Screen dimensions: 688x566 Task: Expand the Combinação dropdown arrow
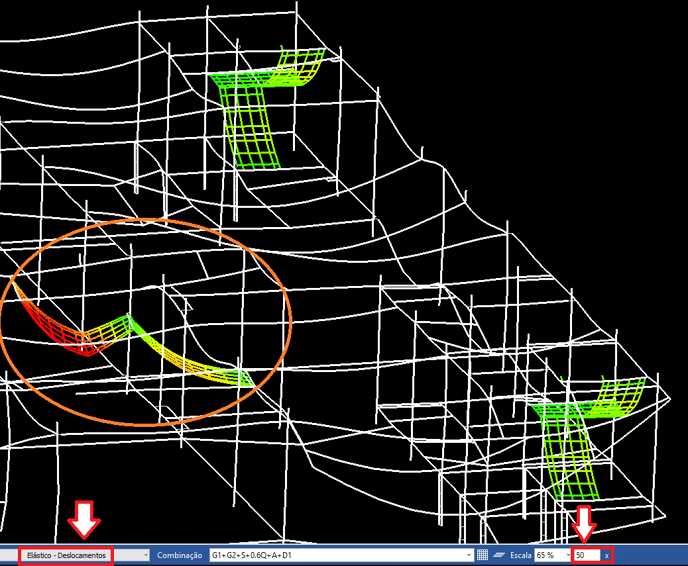pos(469,555)
